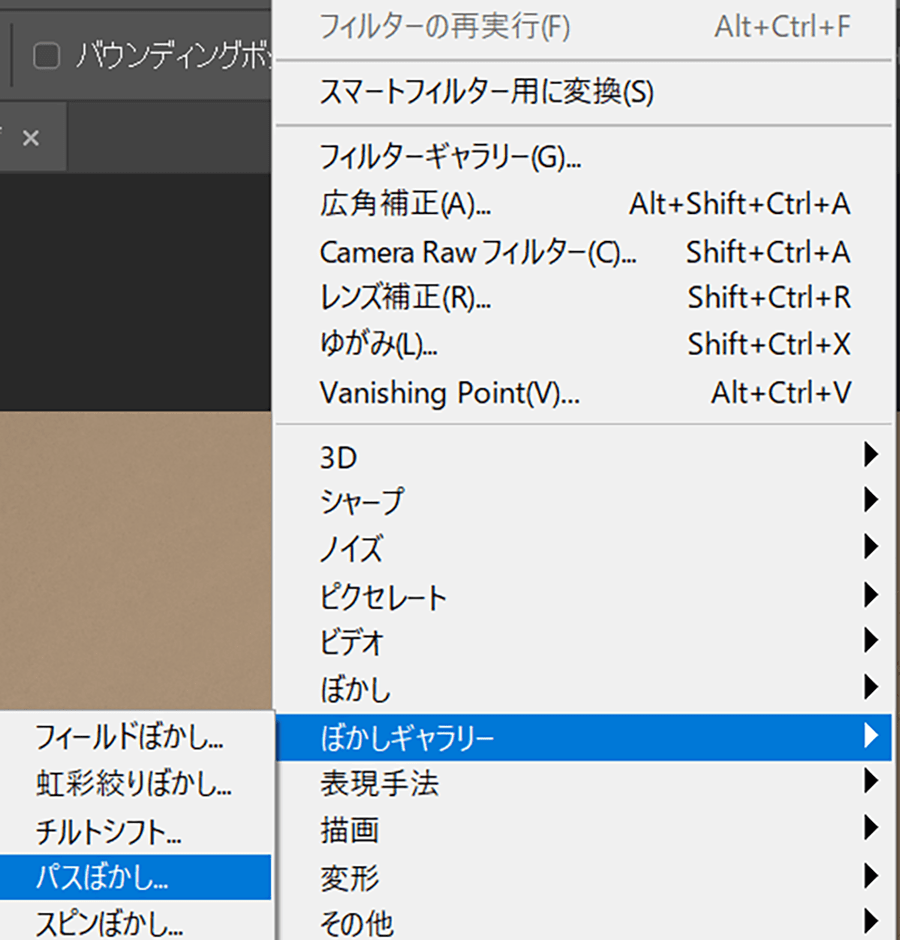The height and width of the screenshot is (940, 900).
Task: Select スピンぼかし... in submenu
Action: (x=136, y=921)
